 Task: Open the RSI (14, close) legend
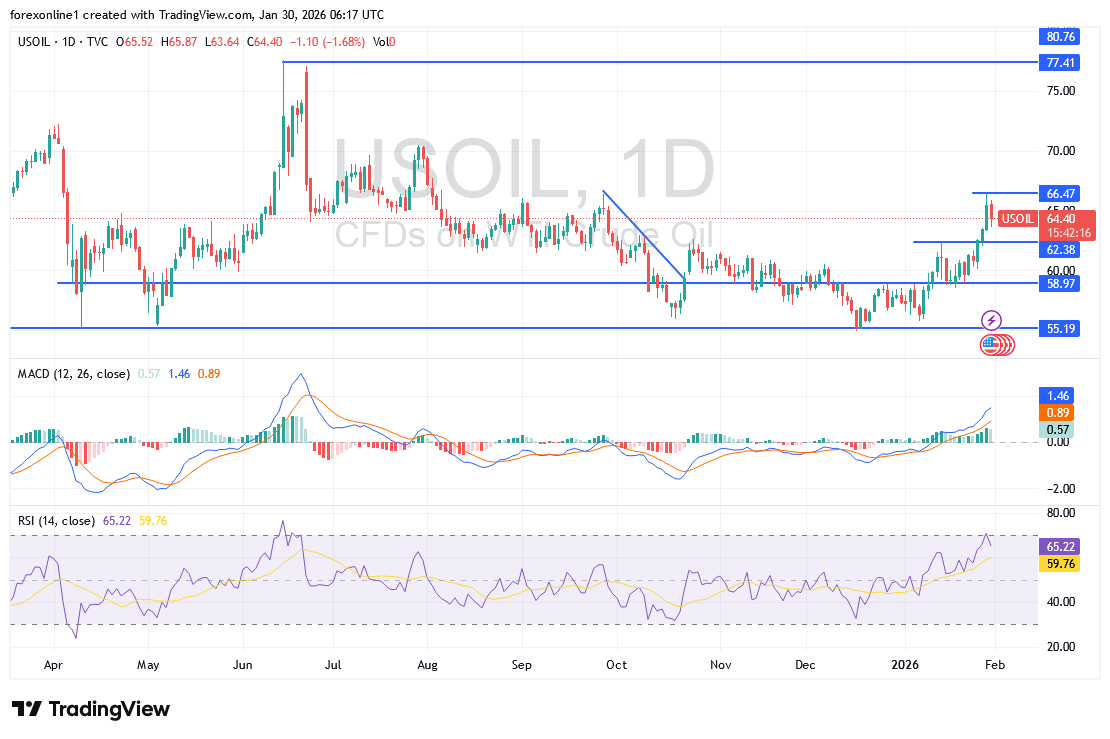point(57,521)
